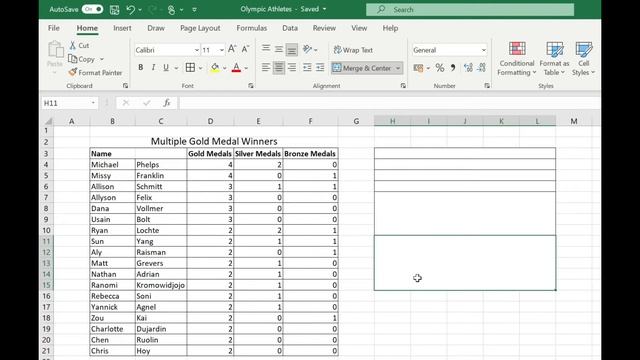Image resolution: width=640 pixels, height=360 pixels.
Task: Click the Align Left icon
Action: (x=266, y=68)
